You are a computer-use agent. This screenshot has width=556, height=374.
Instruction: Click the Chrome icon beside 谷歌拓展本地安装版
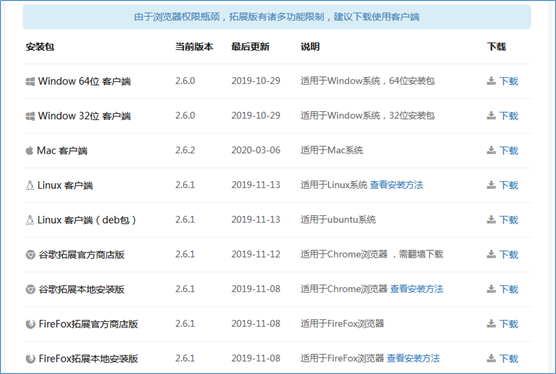click(x=30, y=289)
